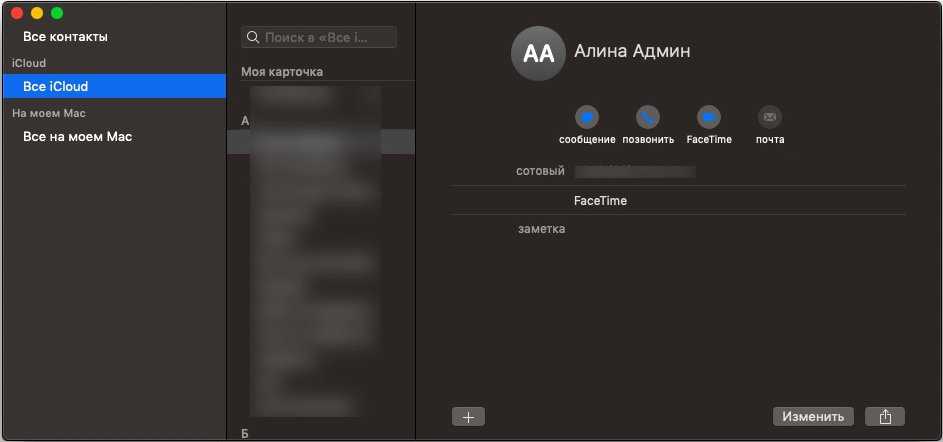Click the green maximize window button

(x=57, y=13)
